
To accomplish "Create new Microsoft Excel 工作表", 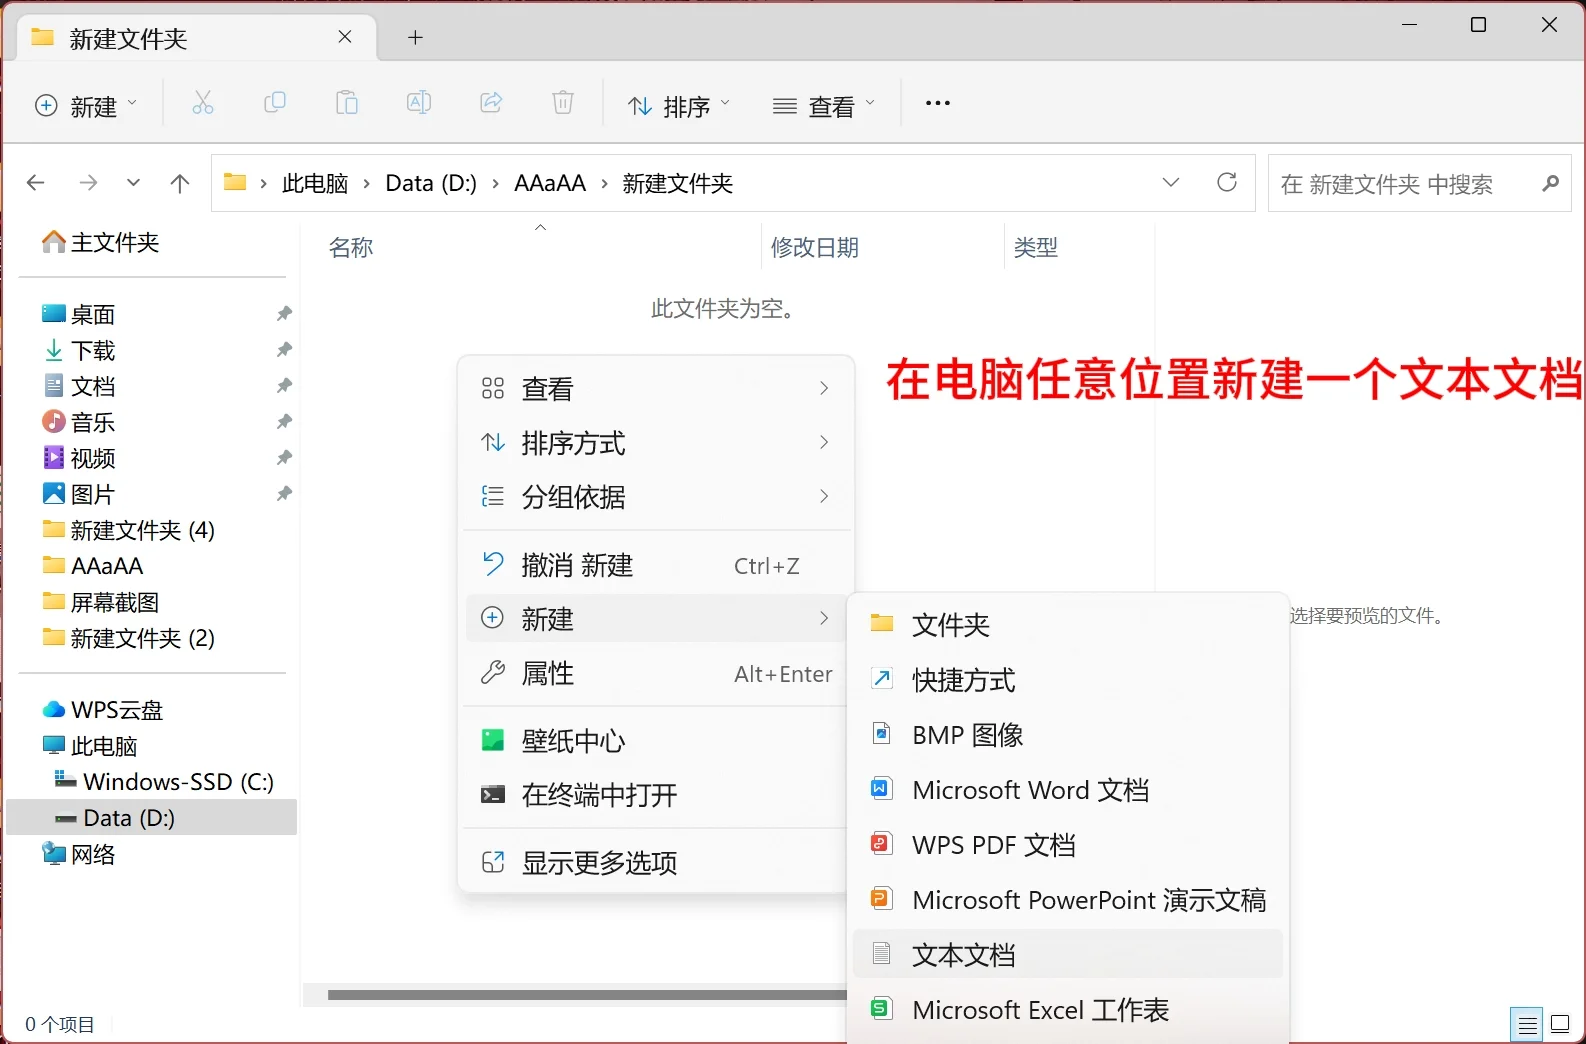I will 1067,1010.
